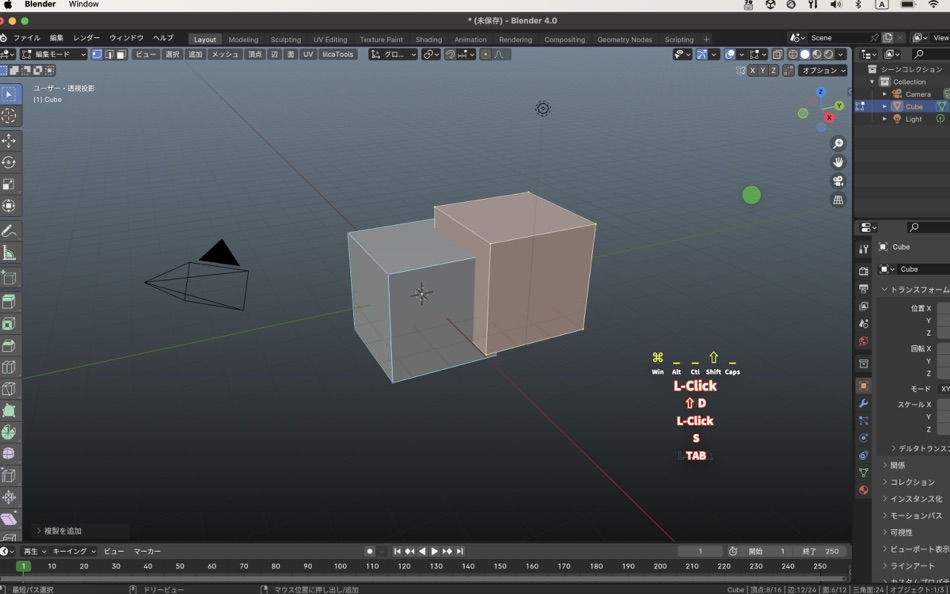
Task: Expand the Light item in outliner
Action: point(885,119)
